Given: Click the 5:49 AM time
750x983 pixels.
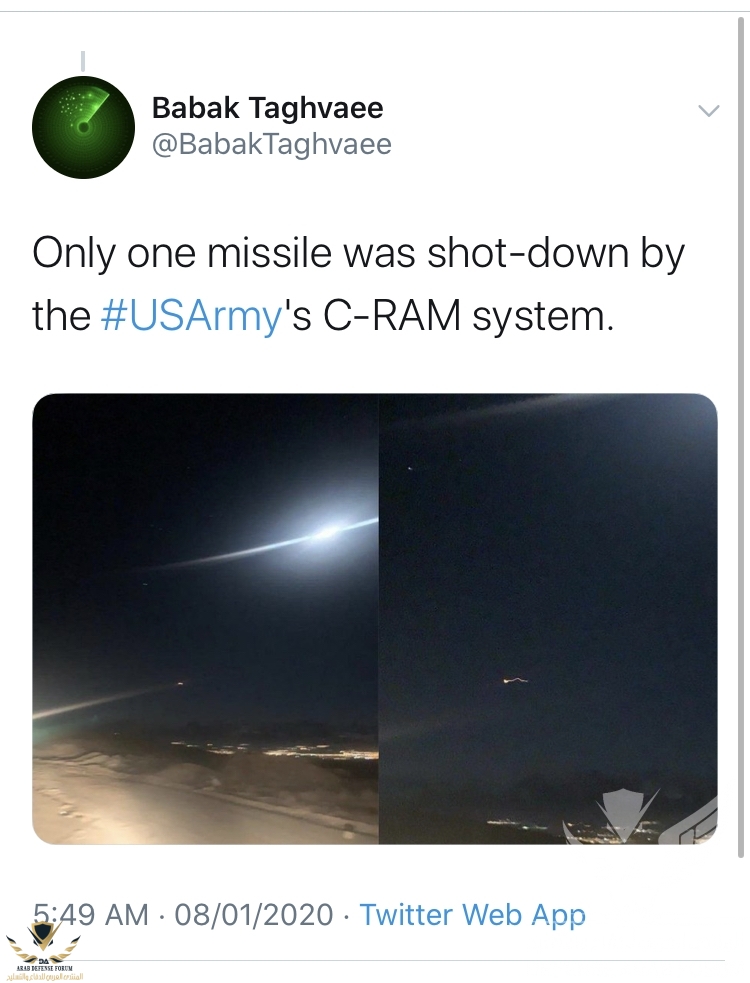Looking at the screenshot, I should pyautogui.click(x=90, y=914).
